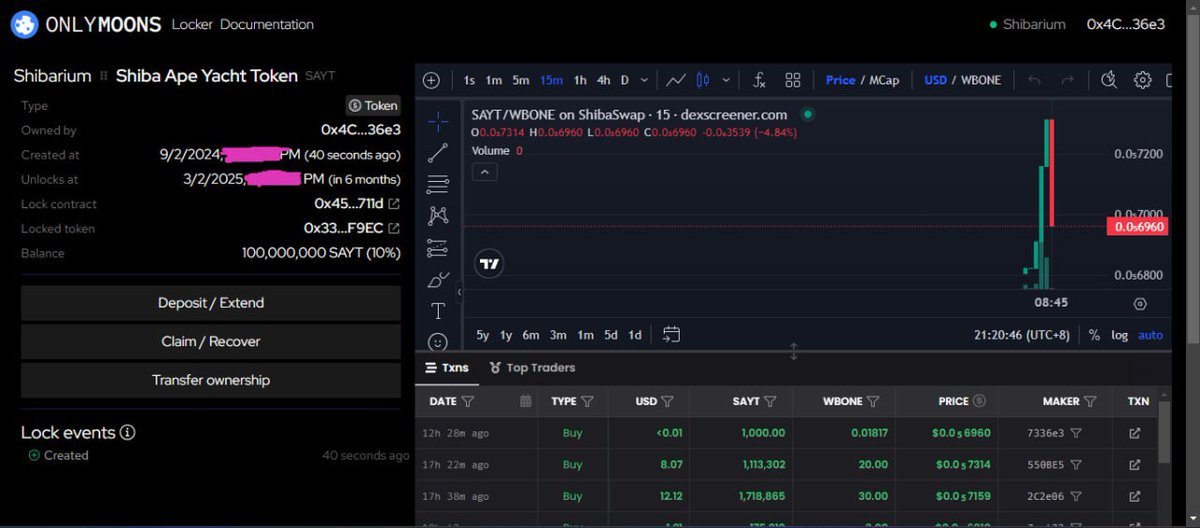The width and height of the screenshot is (1200, 528).
Task: Select the candlestick chart style icon
Action: click(702, 80)
